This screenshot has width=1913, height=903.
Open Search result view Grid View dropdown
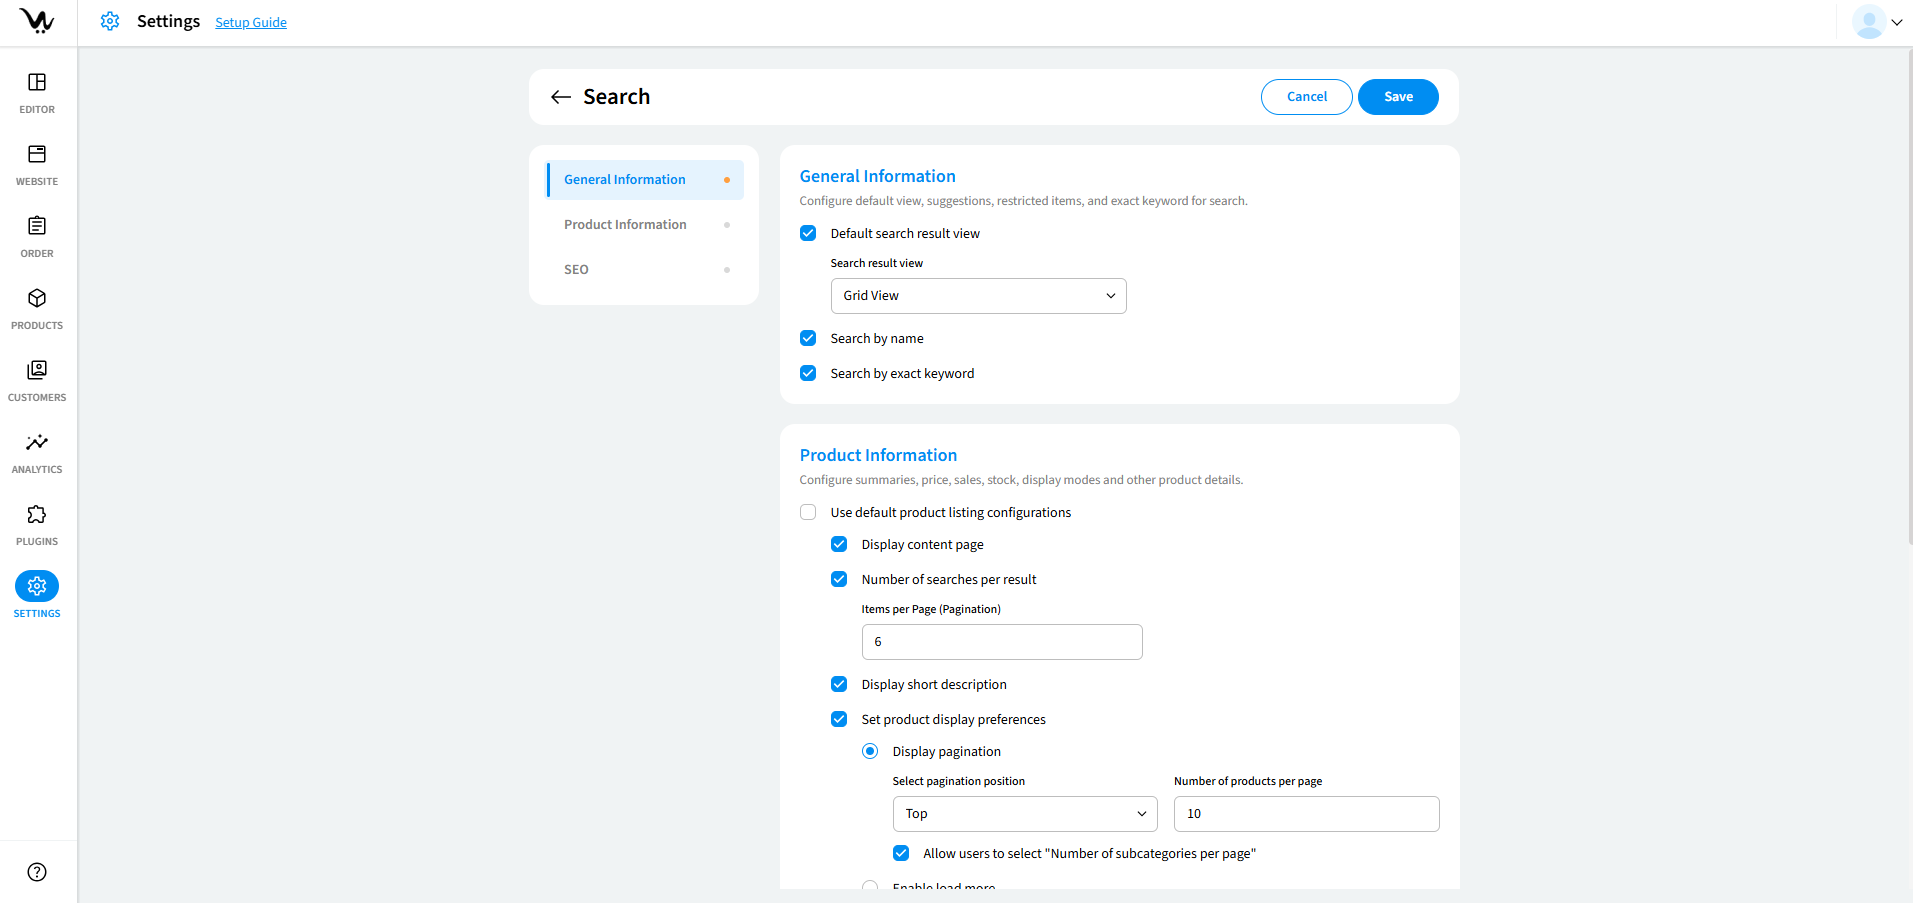(x=978, y=296)
